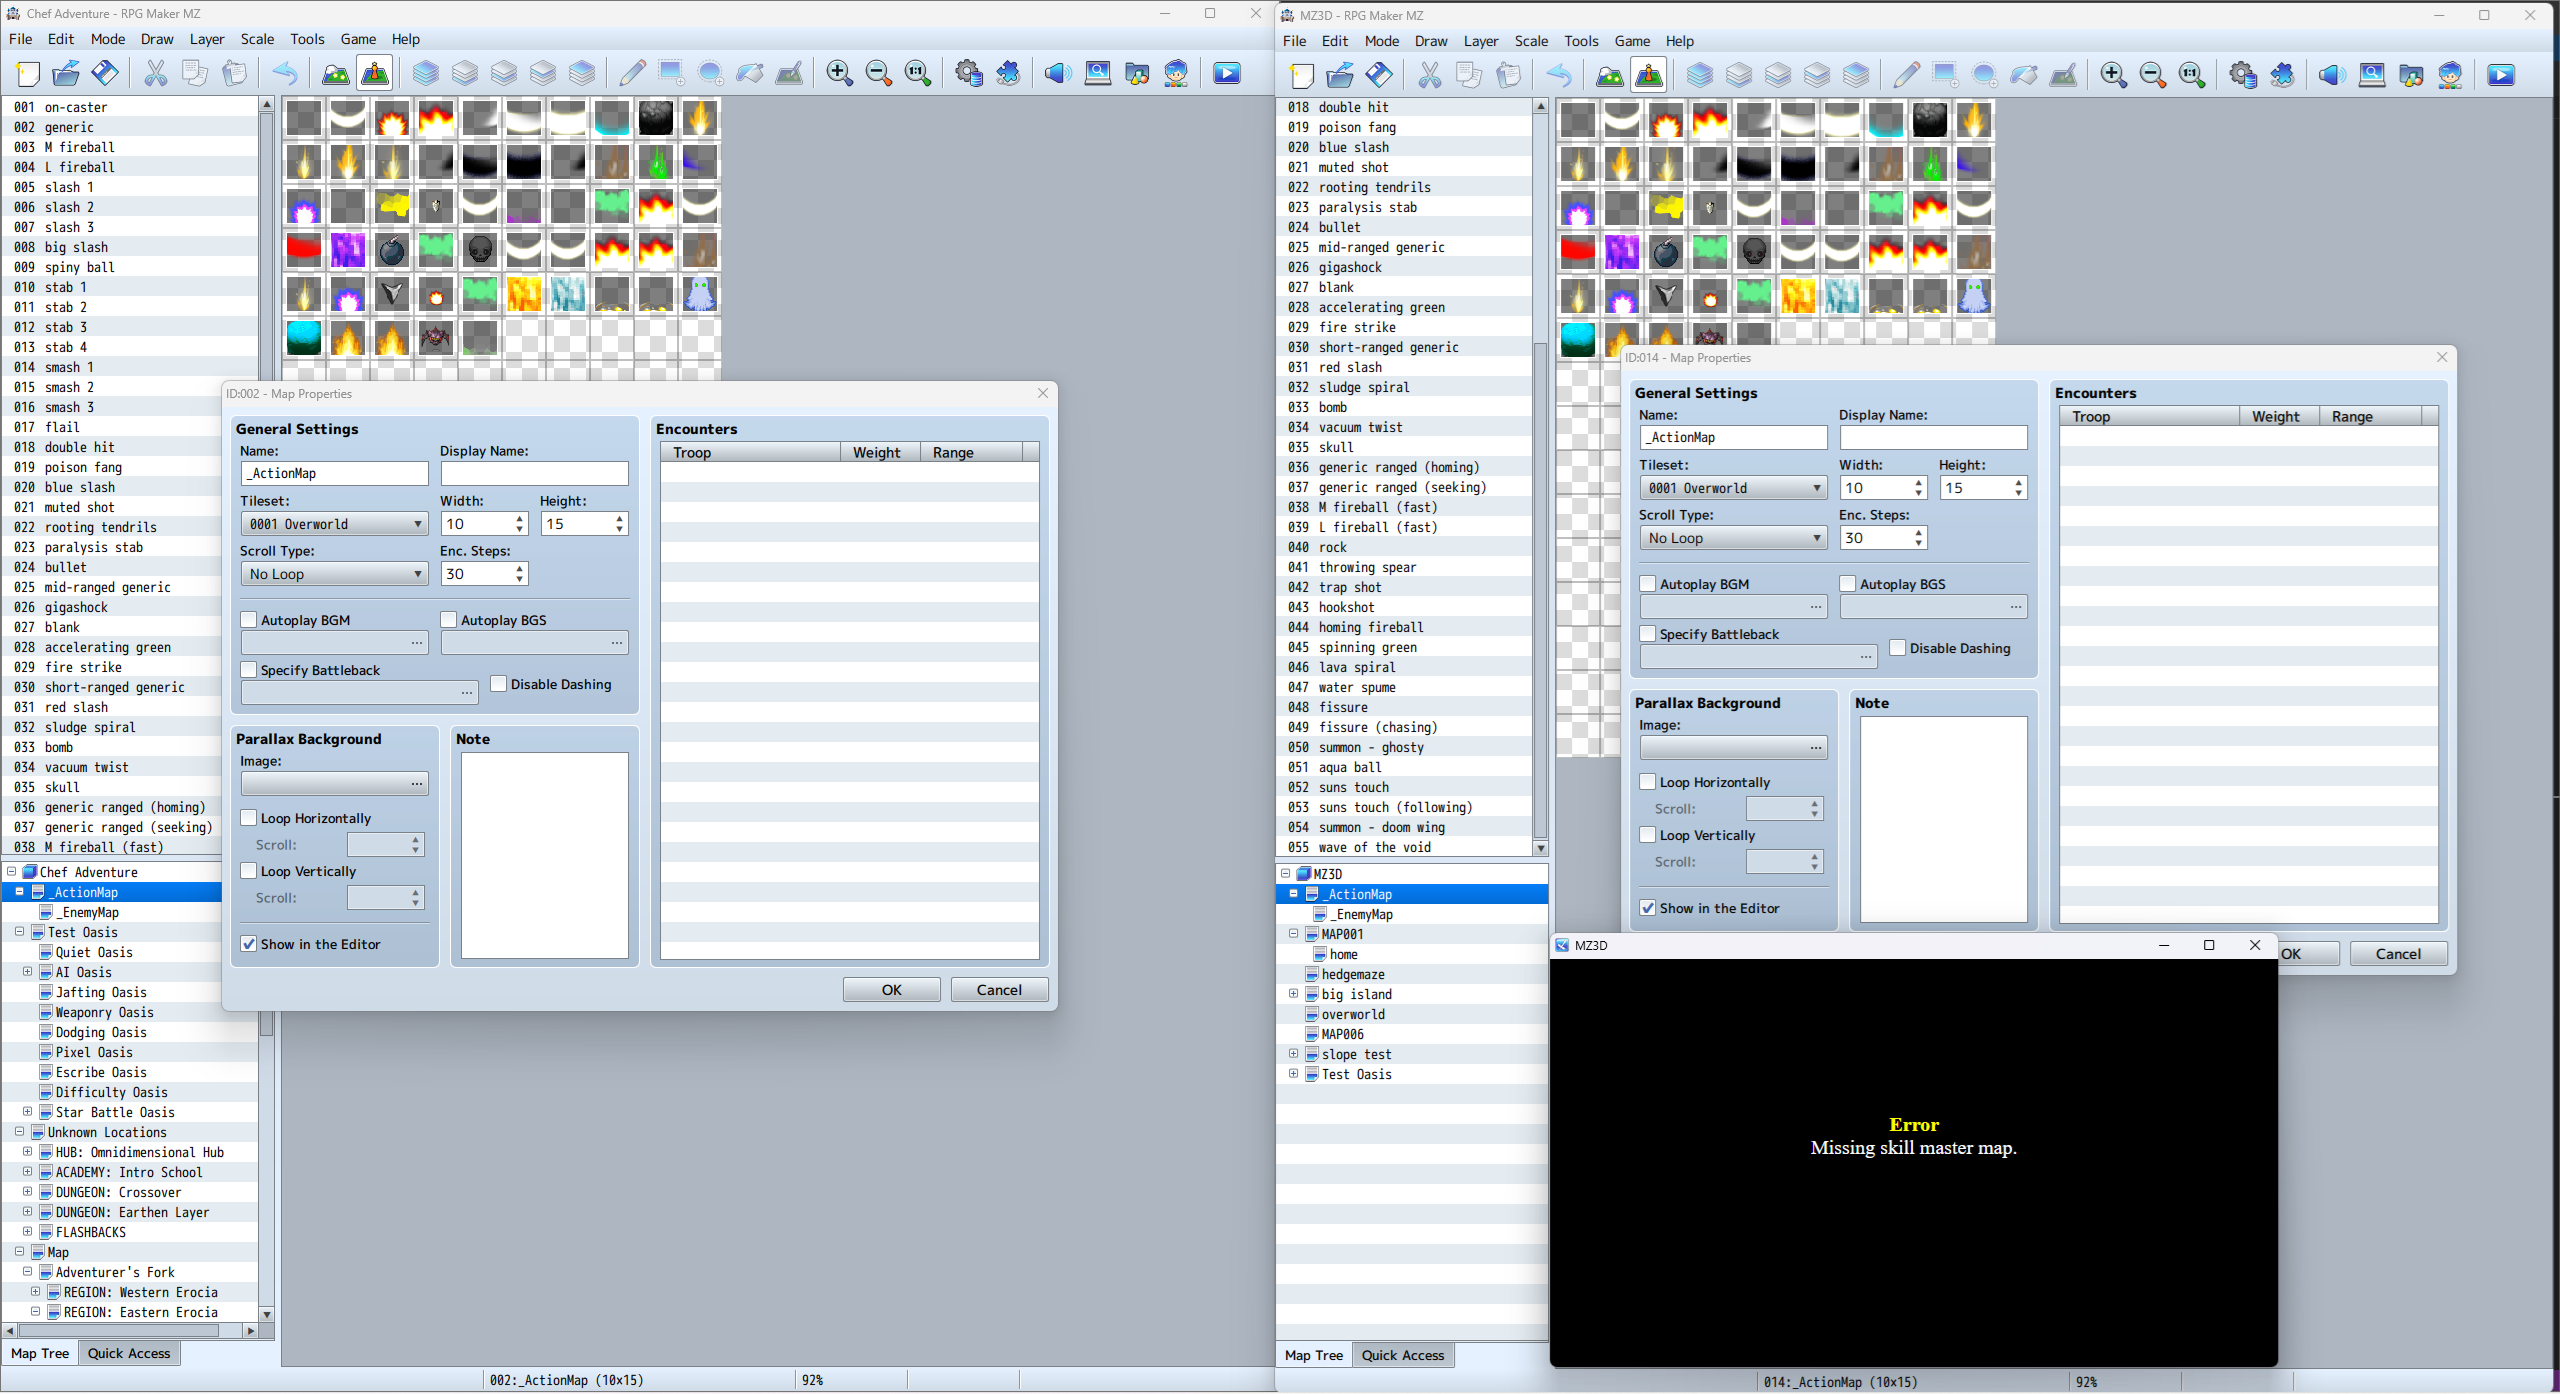The width and height of the screenshot is (2560, 1394).
Task: Enable Autoplay BGM in ID:002 Map Properties
Action: (x=249, y=620)
